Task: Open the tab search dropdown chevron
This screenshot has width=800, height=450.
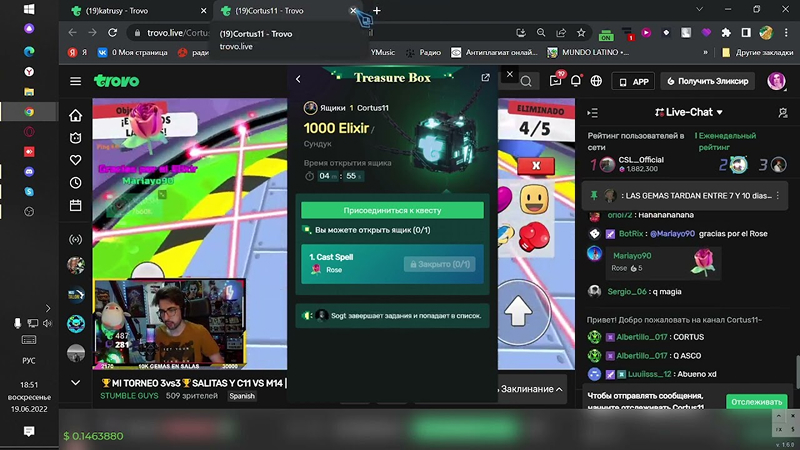Action: point(699,9)
